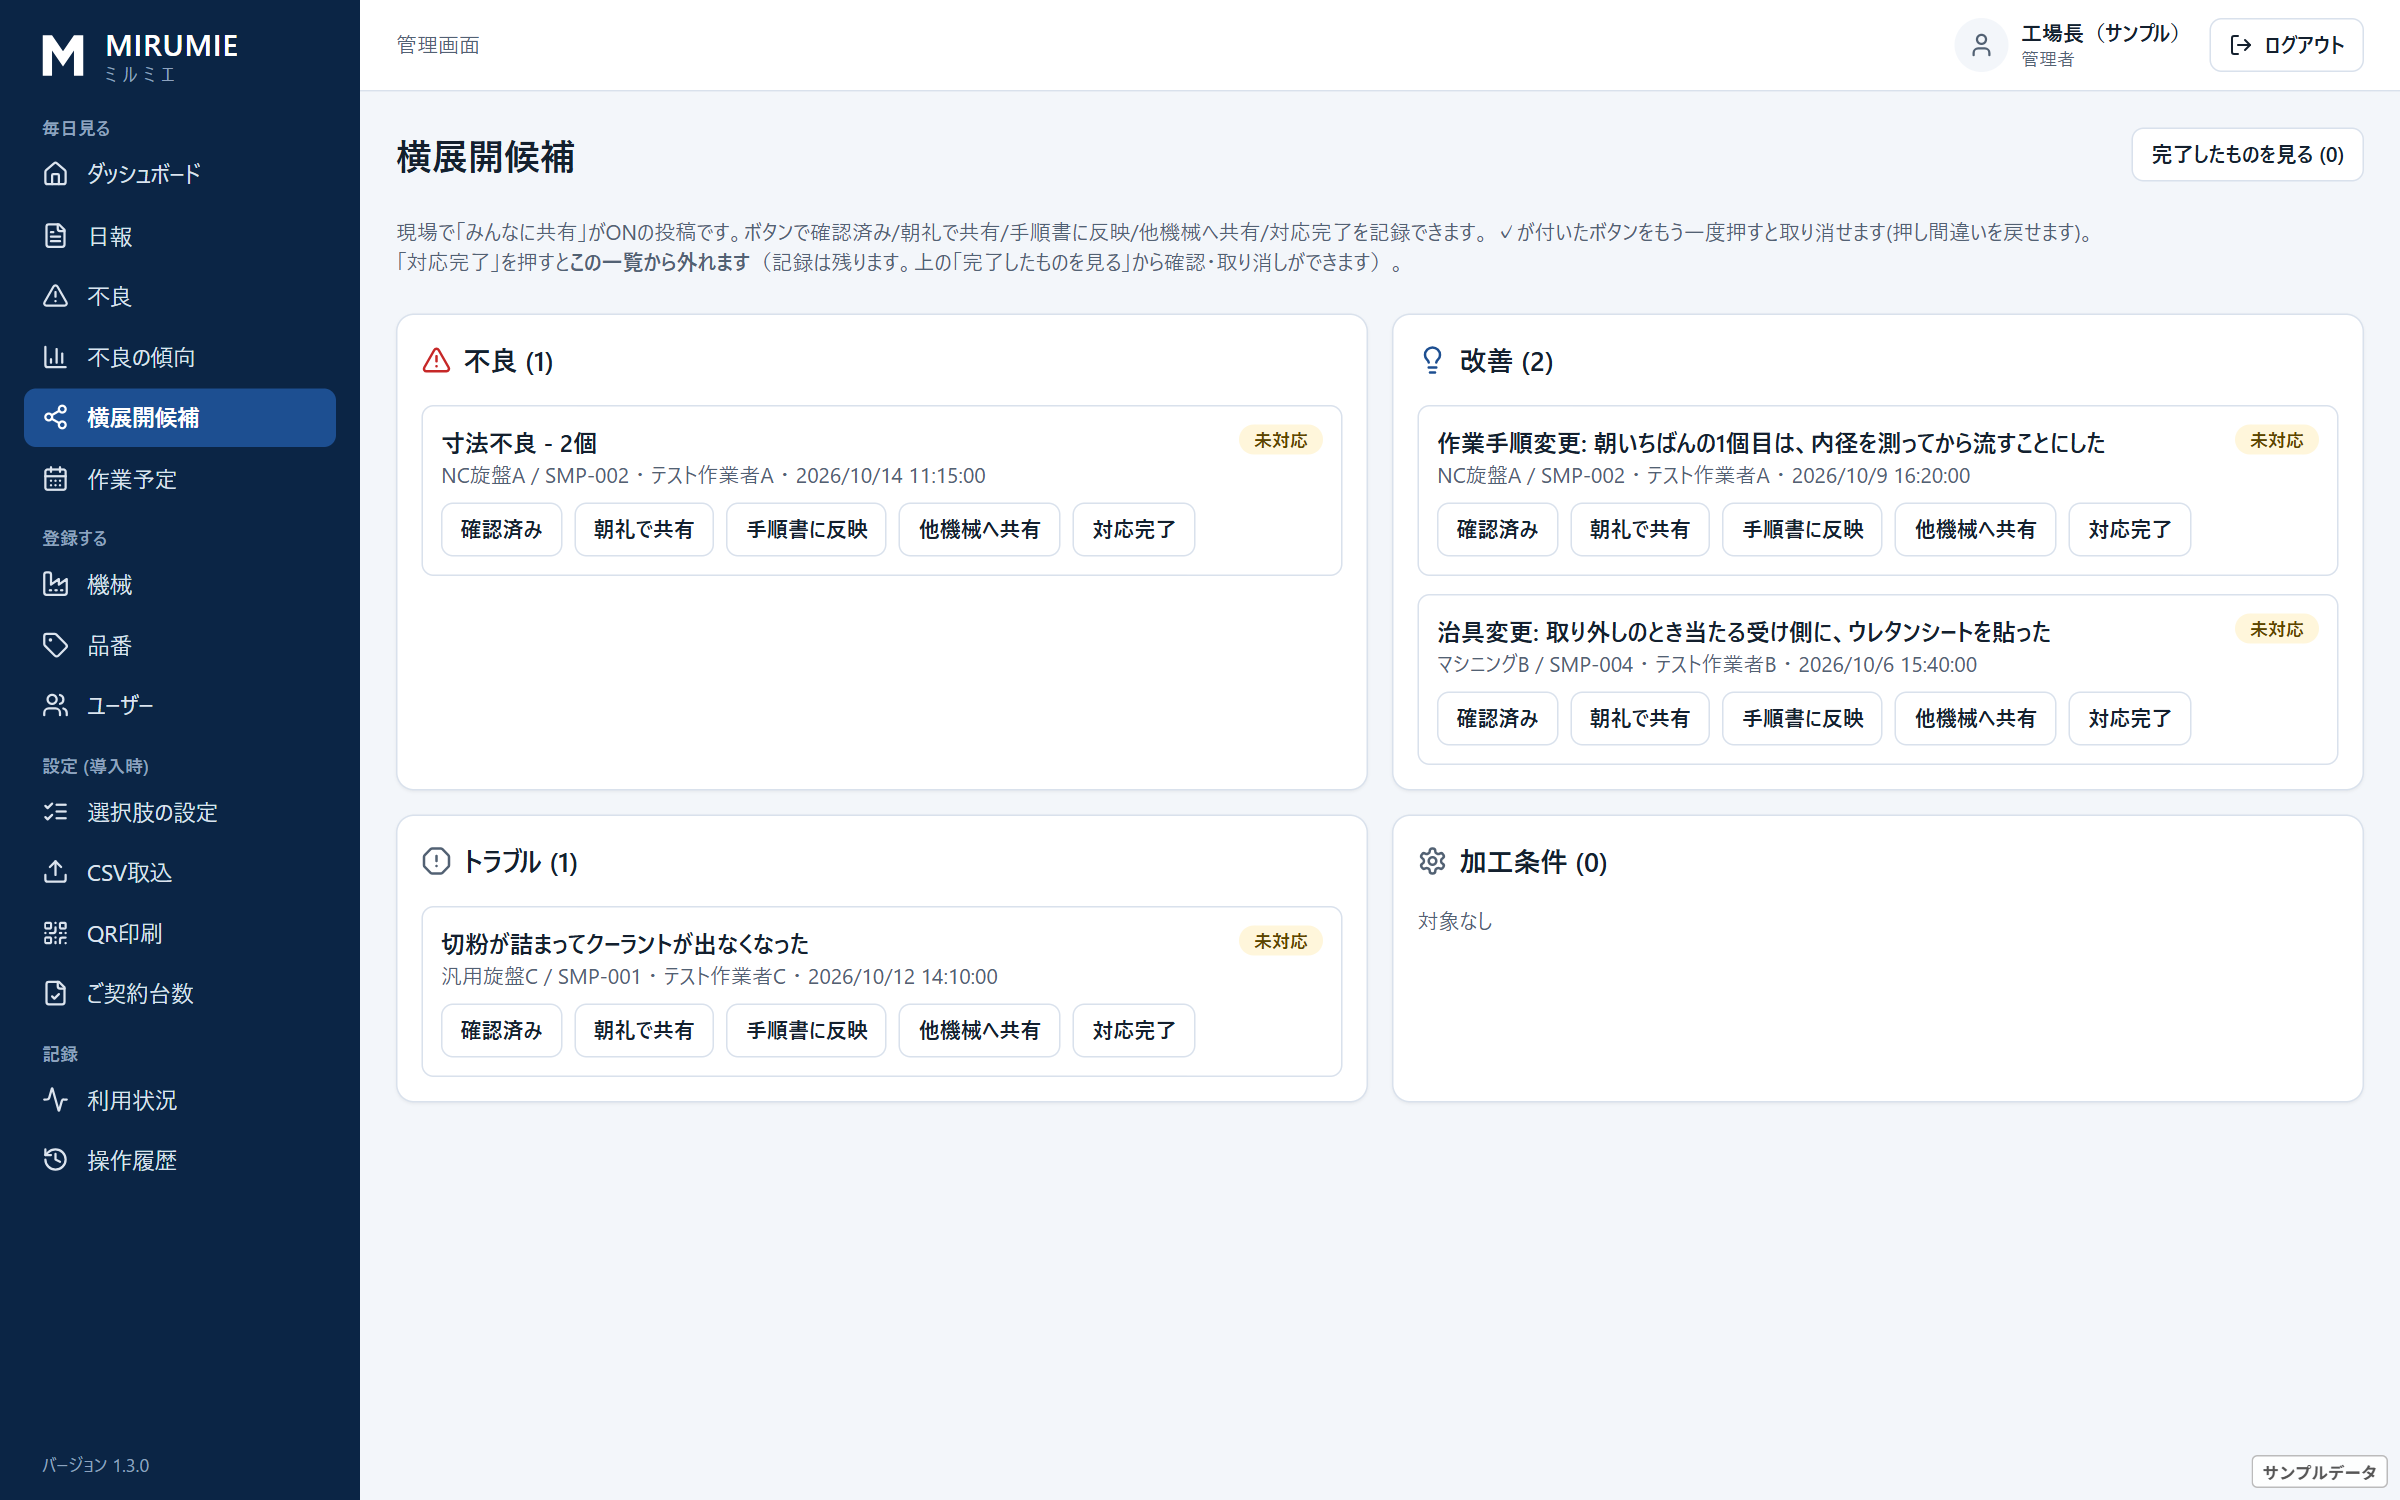Click the 寸法不良 - 2個 card title
Image resolution: width=2400 pixels, height=1500 pixels.
[519, 443]
